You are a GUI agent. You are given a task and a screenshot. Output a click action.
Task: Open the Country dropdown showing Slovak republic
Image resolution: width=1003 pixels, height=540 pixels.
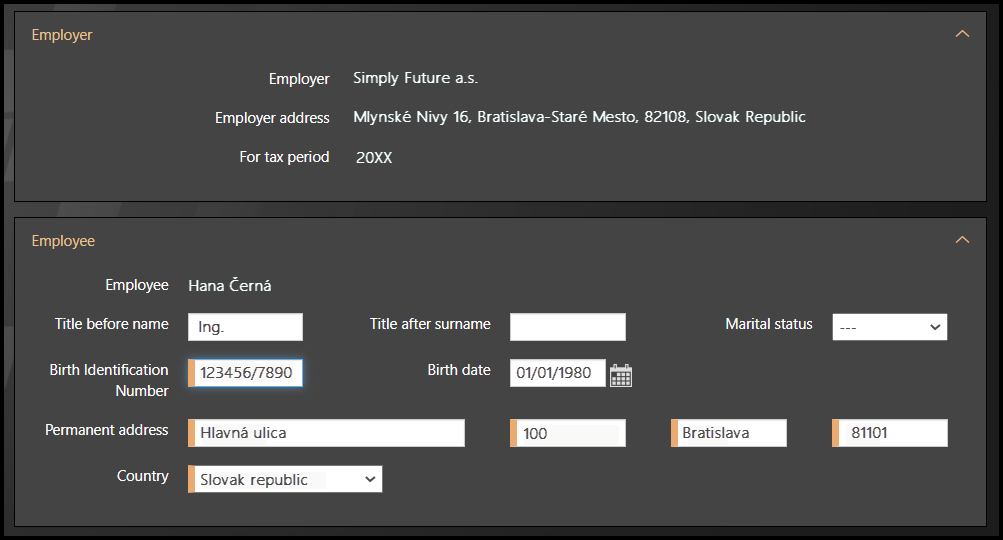coord(286,480)
